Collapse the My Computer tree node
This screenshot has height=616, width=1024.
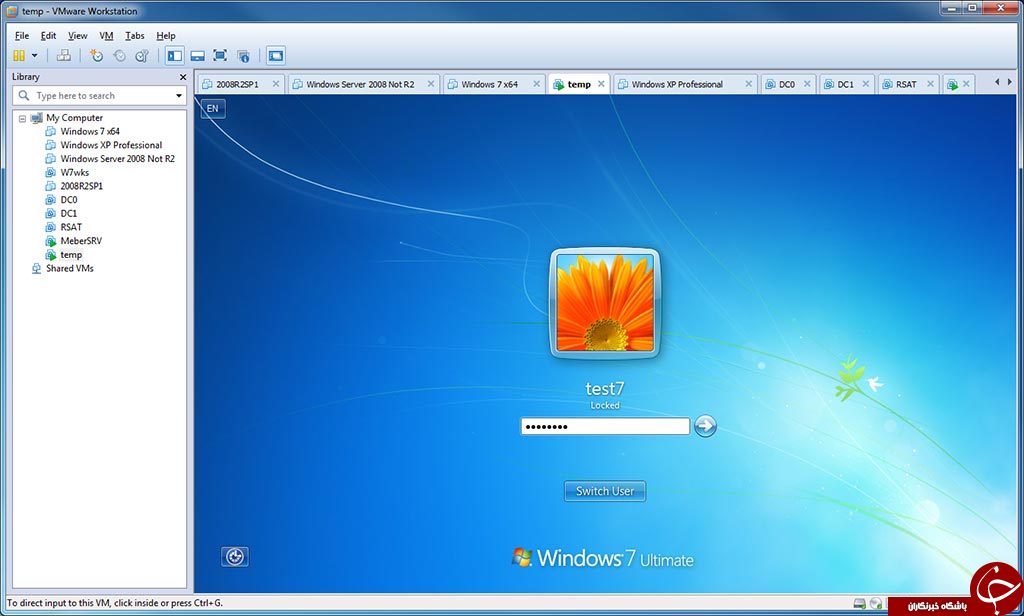[22, 119]
